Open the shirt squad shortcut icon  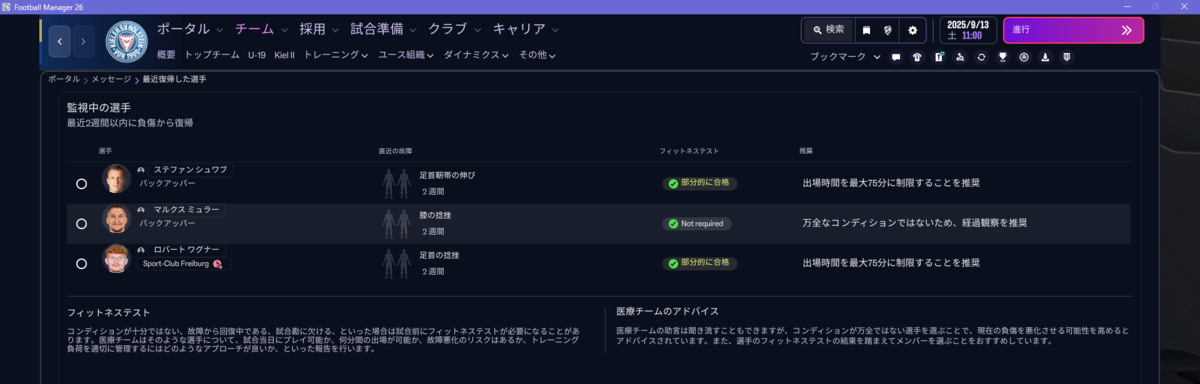[917, 57]
